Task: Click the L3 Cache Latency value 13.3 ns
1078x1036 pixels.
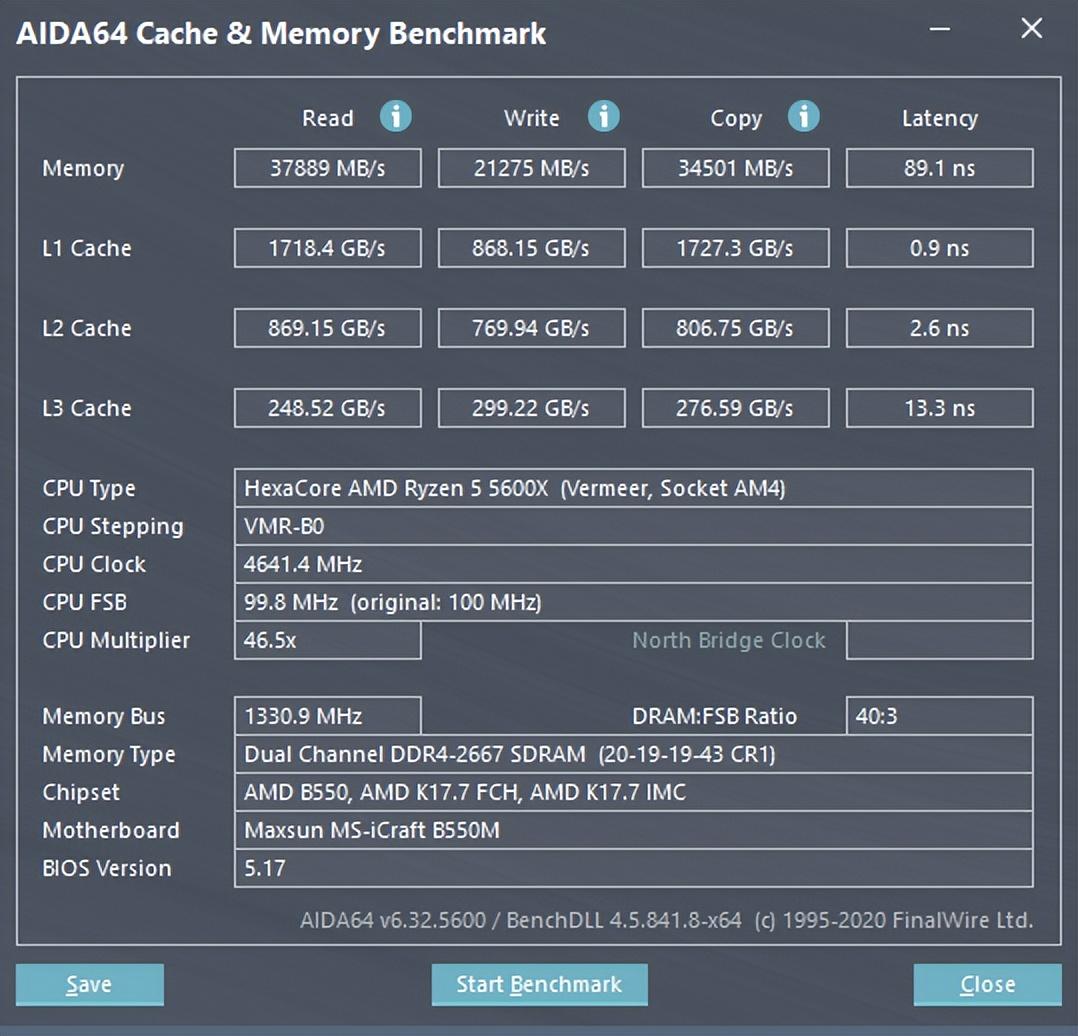Action: tap(939, 407)
